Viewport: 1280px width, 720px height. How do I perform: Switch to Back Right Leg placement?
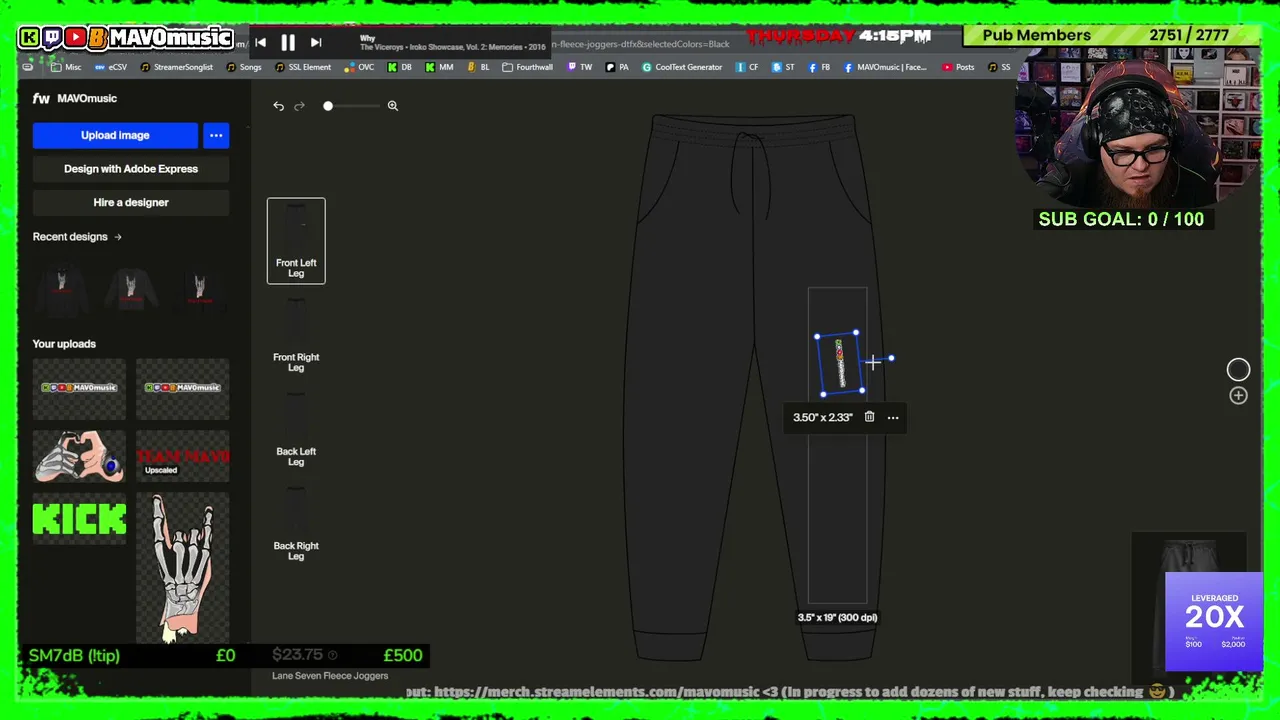pos(296,524)
